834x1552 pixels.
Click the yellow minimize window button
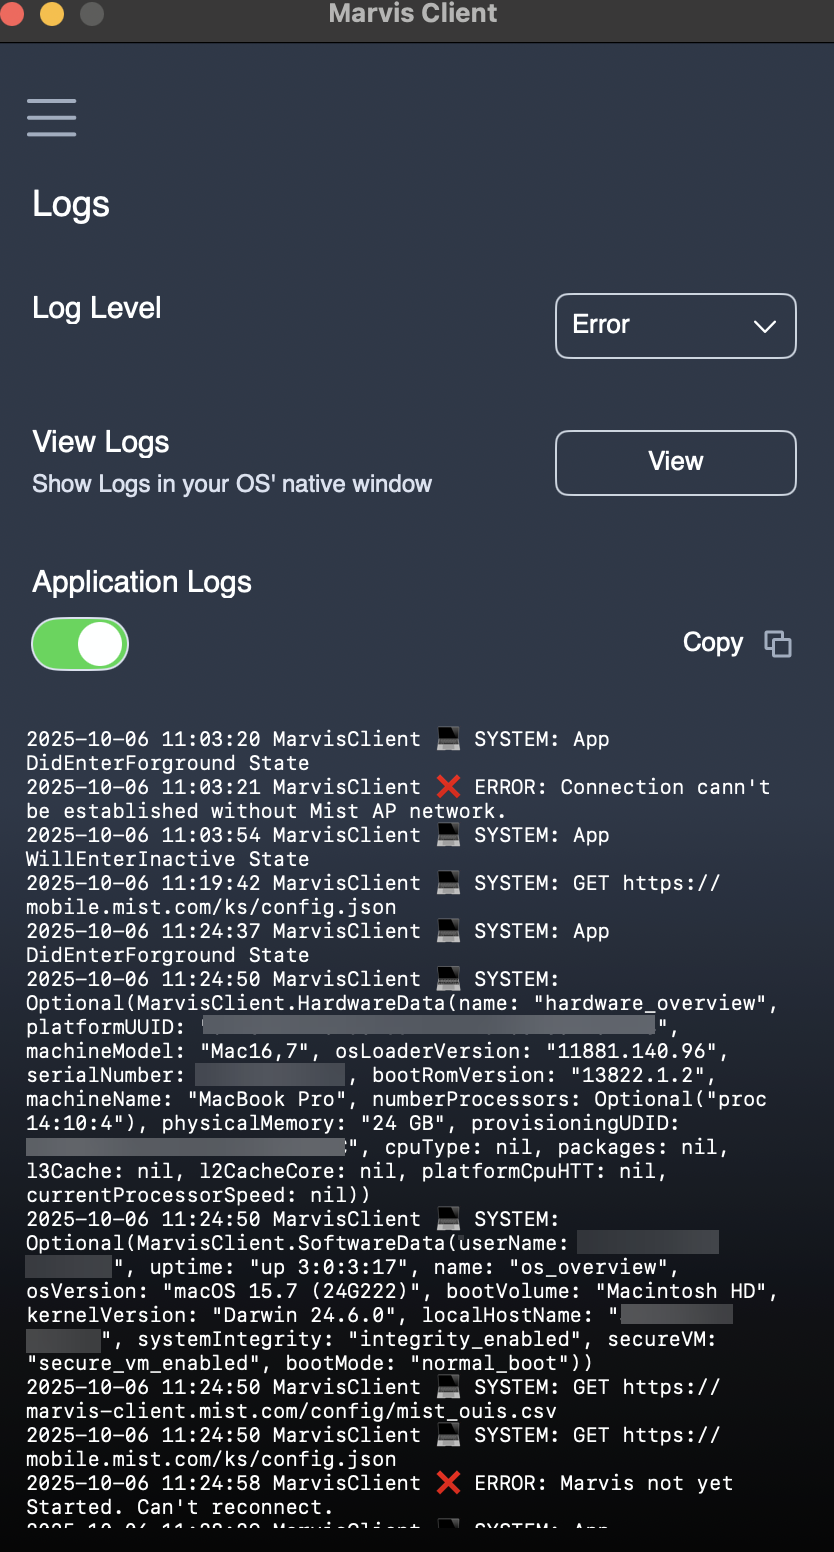click(x=51, y=14)
